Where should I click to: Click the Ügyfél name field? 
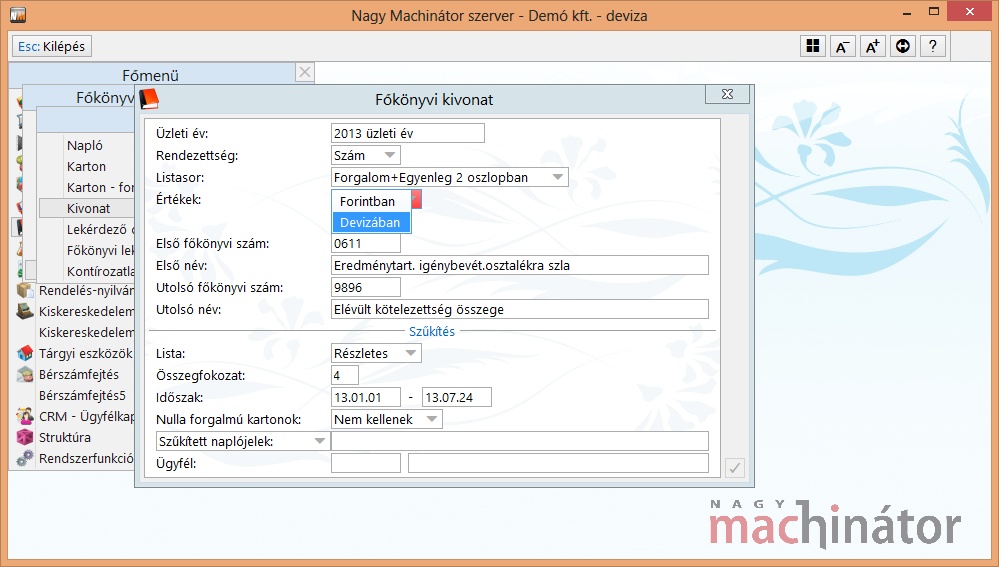click(x=558, y=463)
